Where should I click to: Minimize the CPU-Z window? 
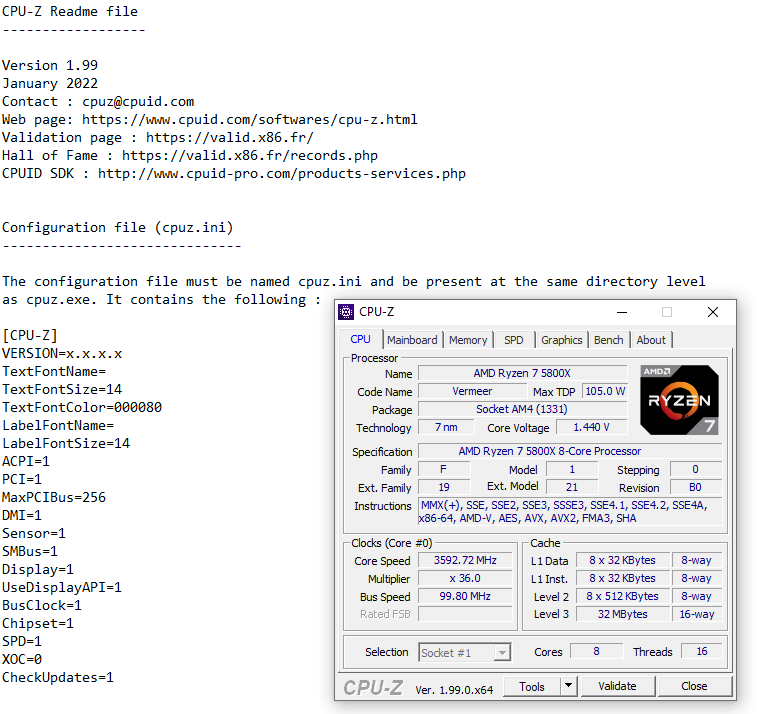tap(622, 312)
